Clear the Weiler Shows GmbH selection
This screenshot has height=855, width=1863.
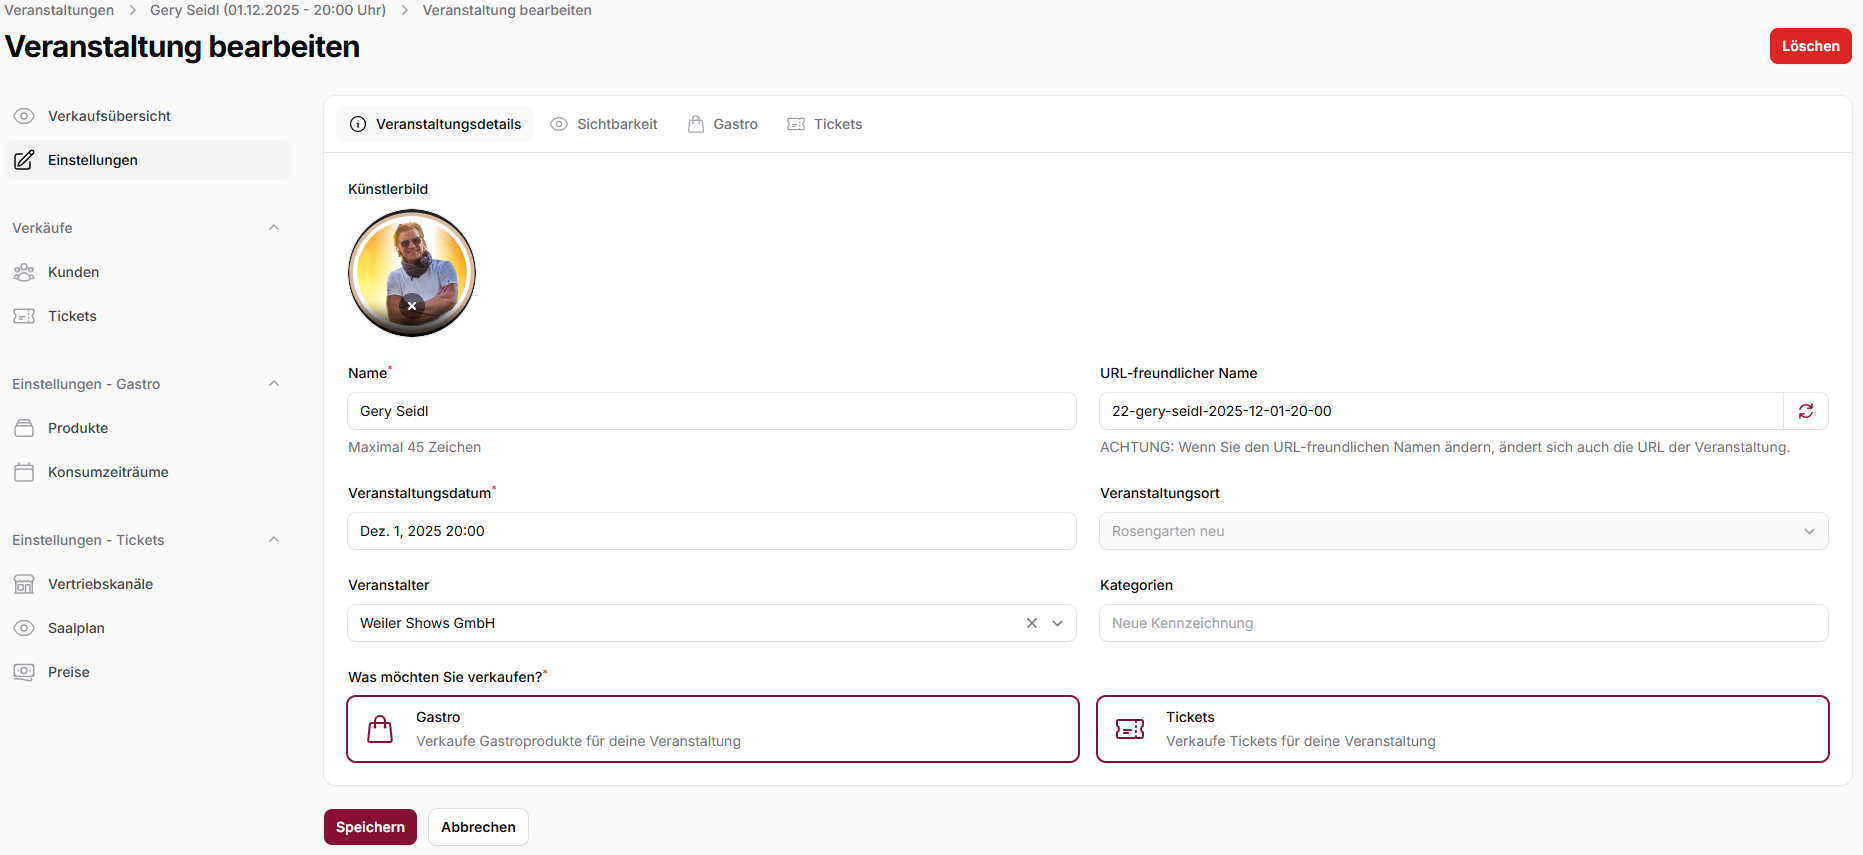(x=1032, y=623)
